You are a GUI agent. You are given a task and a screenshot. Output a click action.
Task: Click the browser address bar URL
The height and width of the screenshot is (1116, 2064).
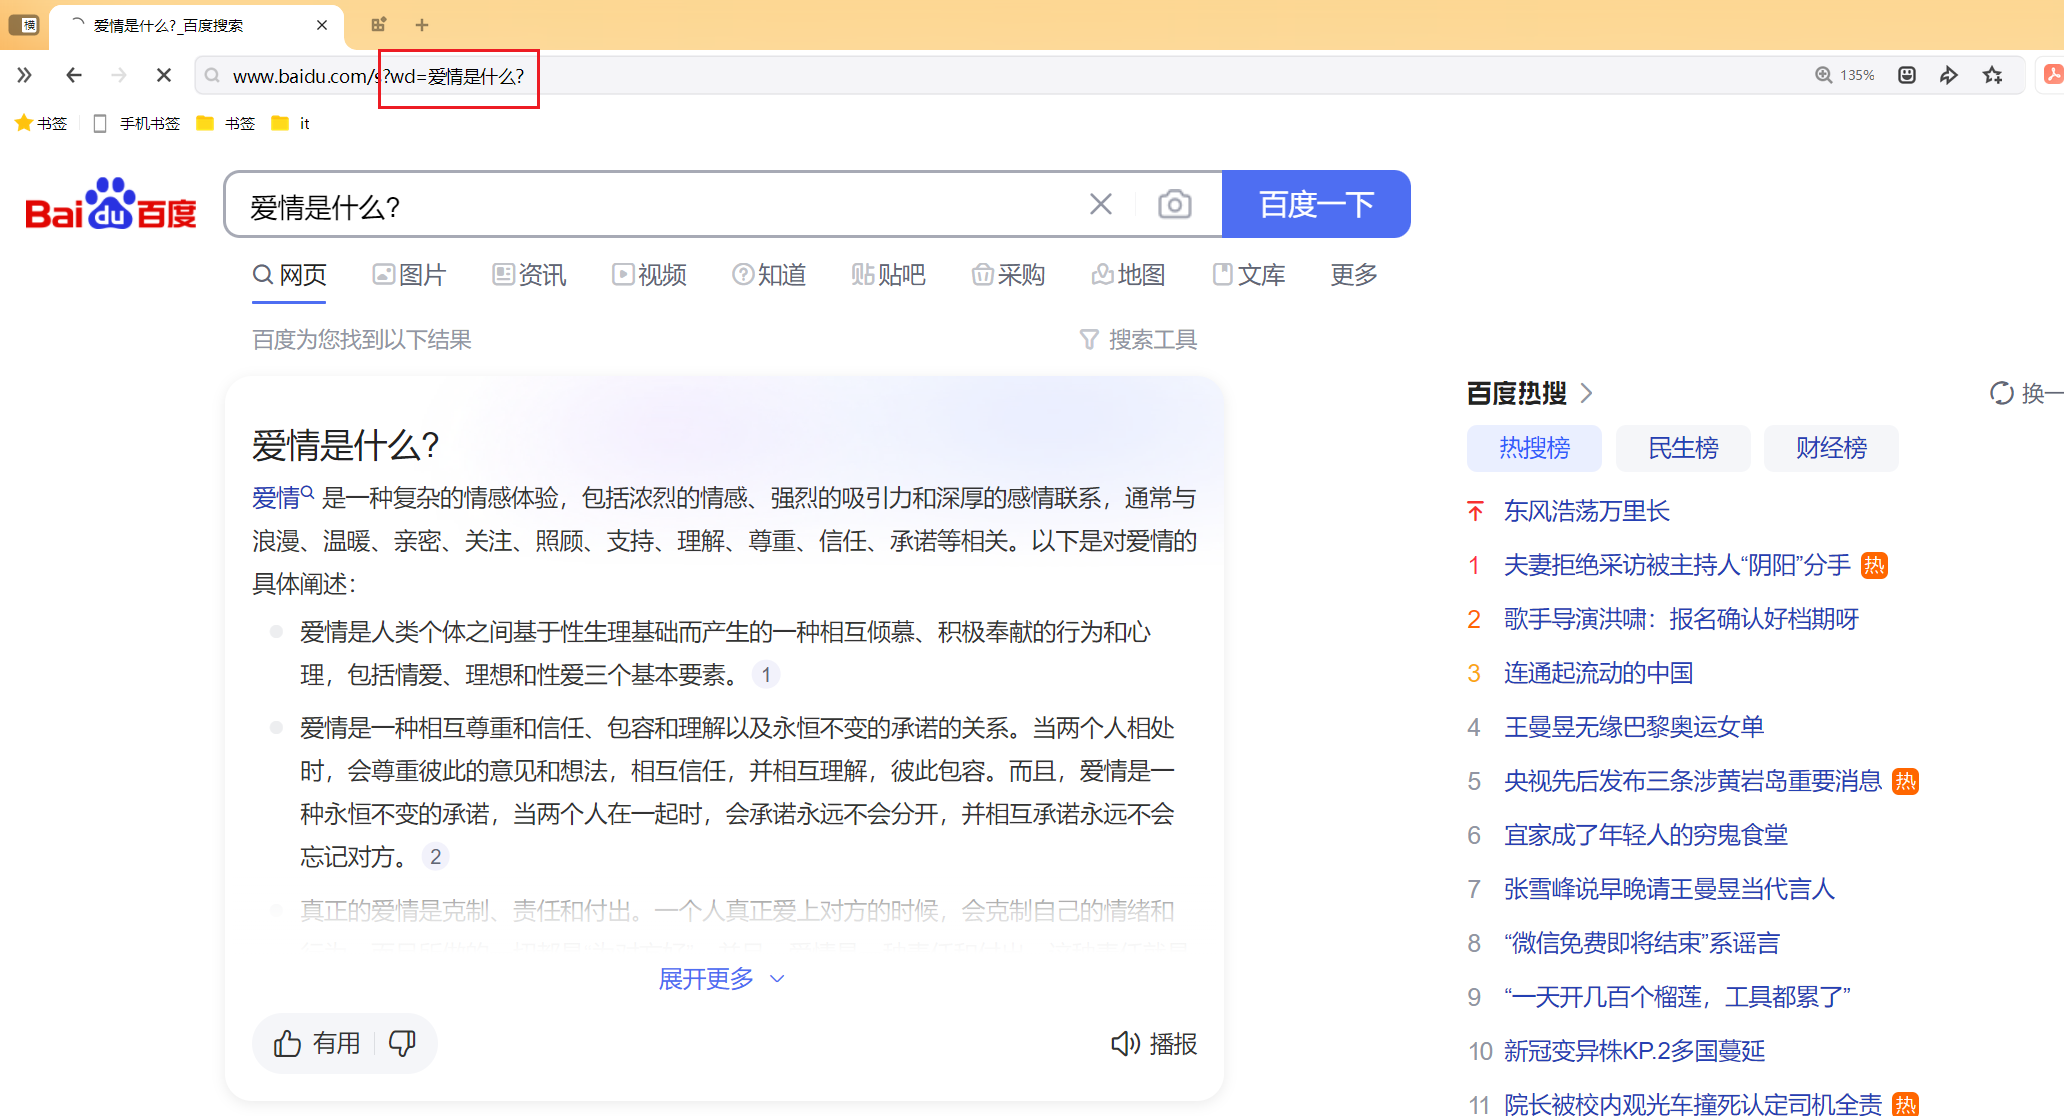(378, 76)
